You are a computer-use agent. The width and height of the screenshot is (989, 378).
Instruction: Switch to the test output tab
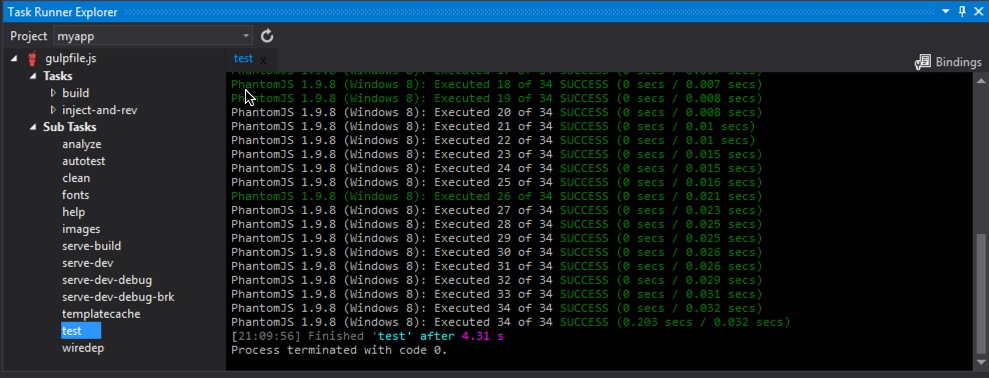(243, 59)
